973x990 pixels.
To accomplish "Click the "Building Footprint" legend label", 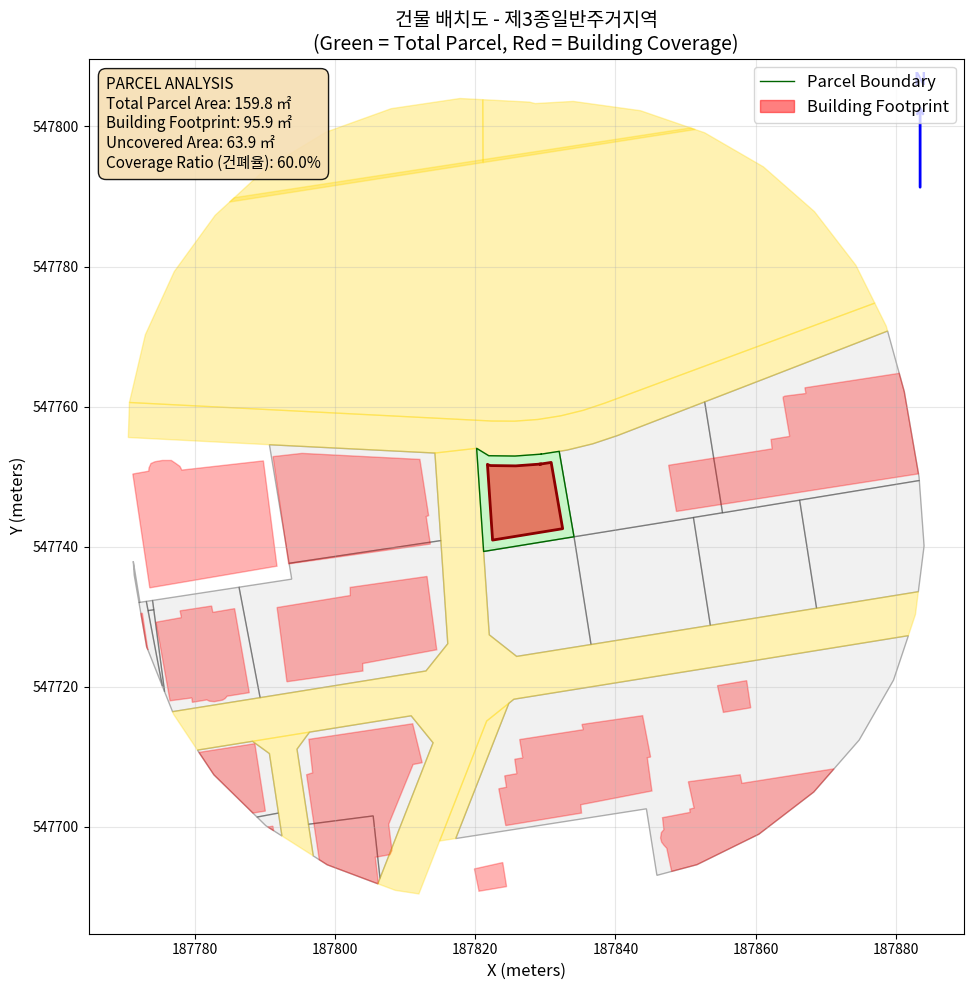I will tap(877, 106).
